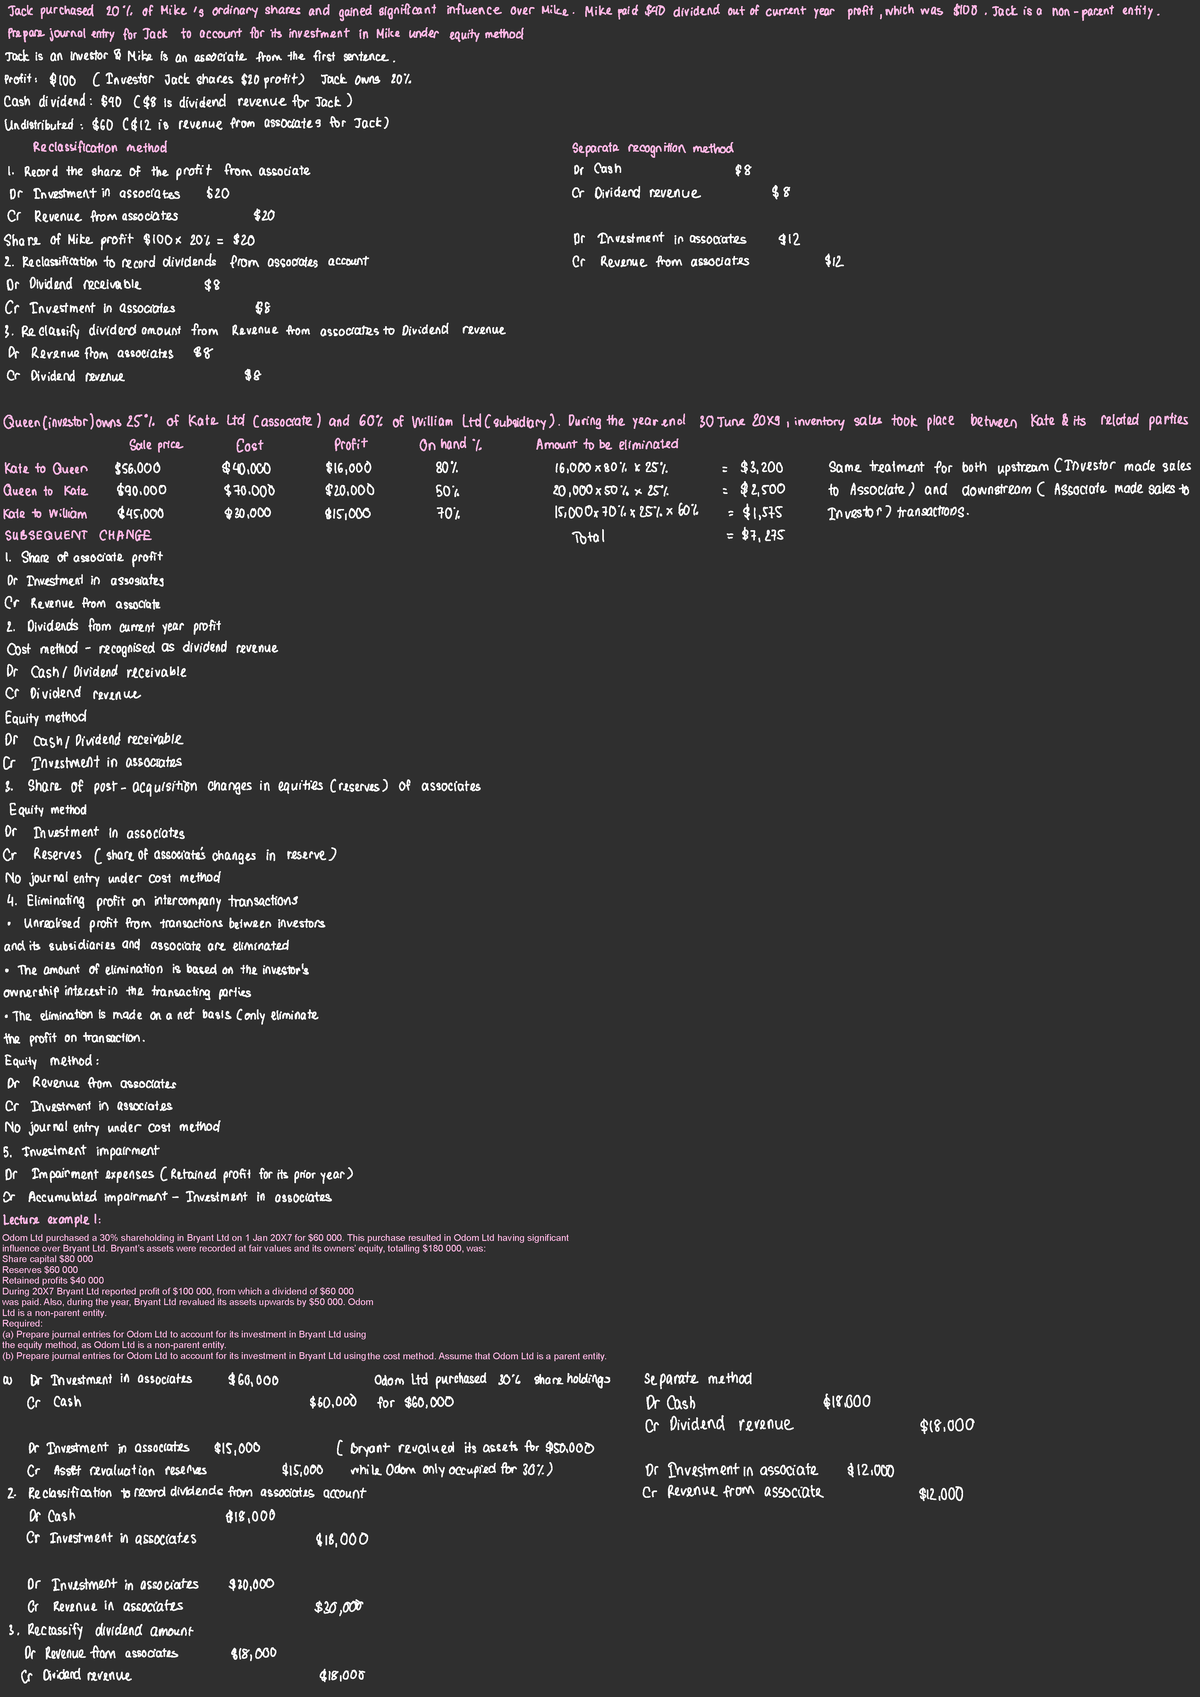Viewport: 1200px width, 1697px height.
Task: Click '2. Dividends from current year profit'
Action: pyautogui.click(x=113, y=627)
